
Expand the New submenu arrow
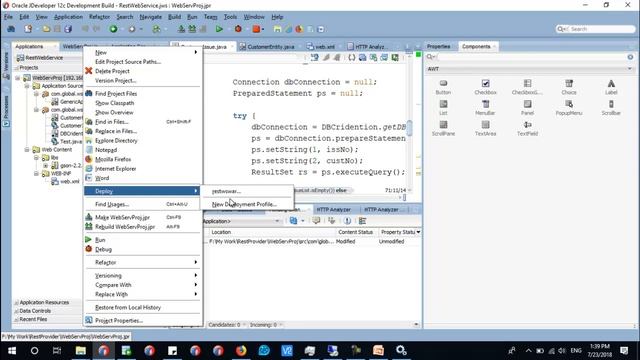(x=196, y=52)
